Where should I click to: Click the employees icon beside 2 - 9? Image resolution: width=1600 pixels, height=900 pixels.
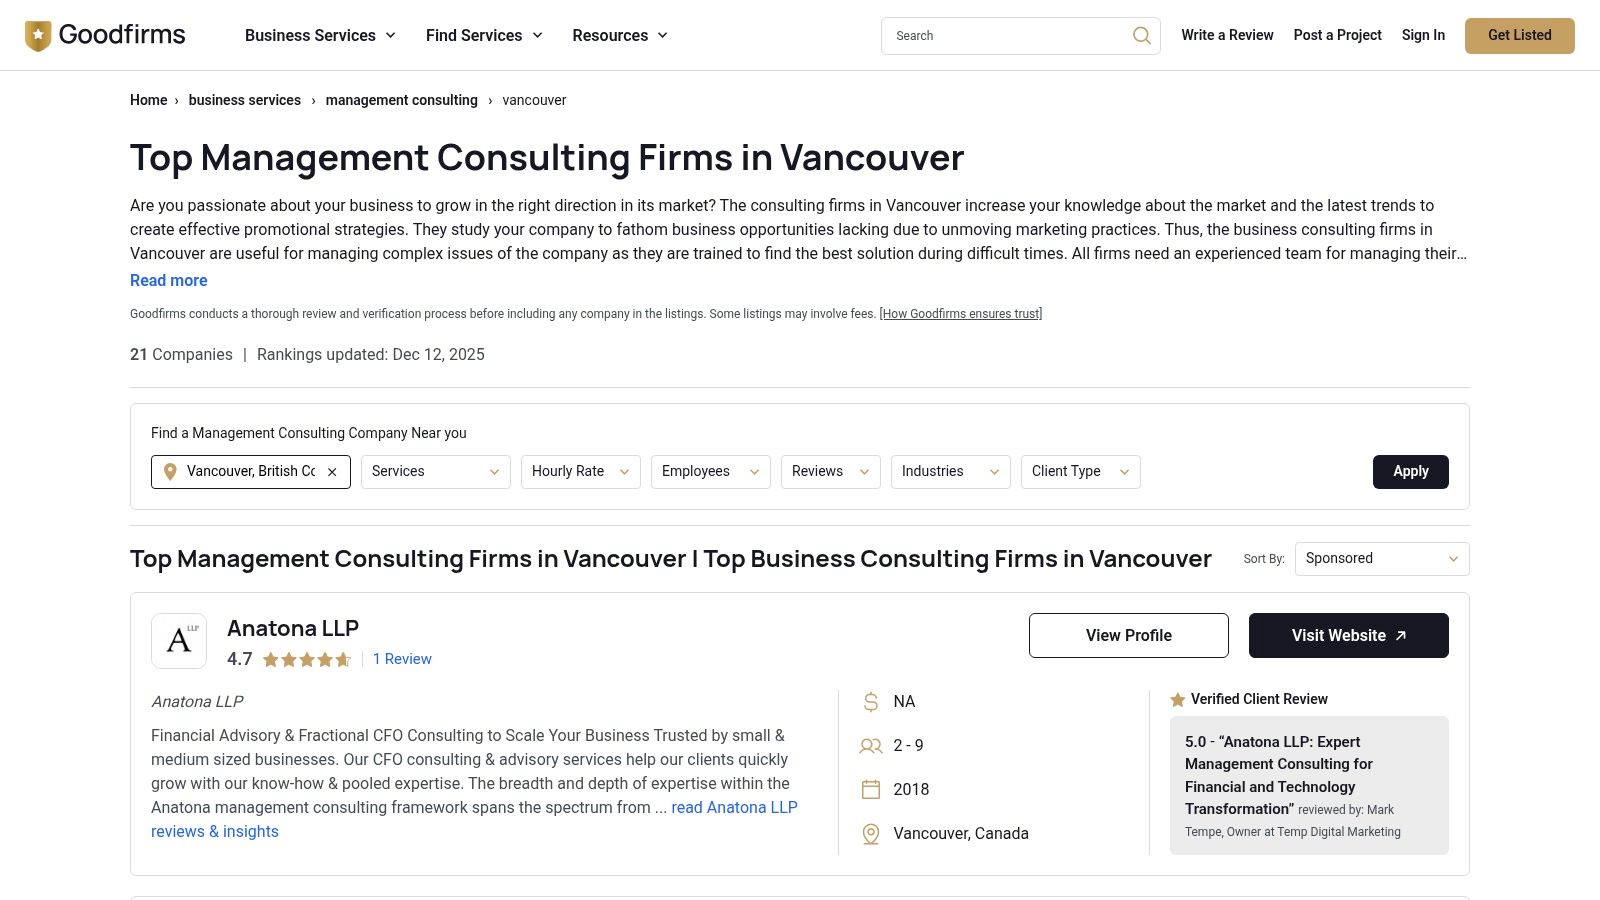(870, 746)
